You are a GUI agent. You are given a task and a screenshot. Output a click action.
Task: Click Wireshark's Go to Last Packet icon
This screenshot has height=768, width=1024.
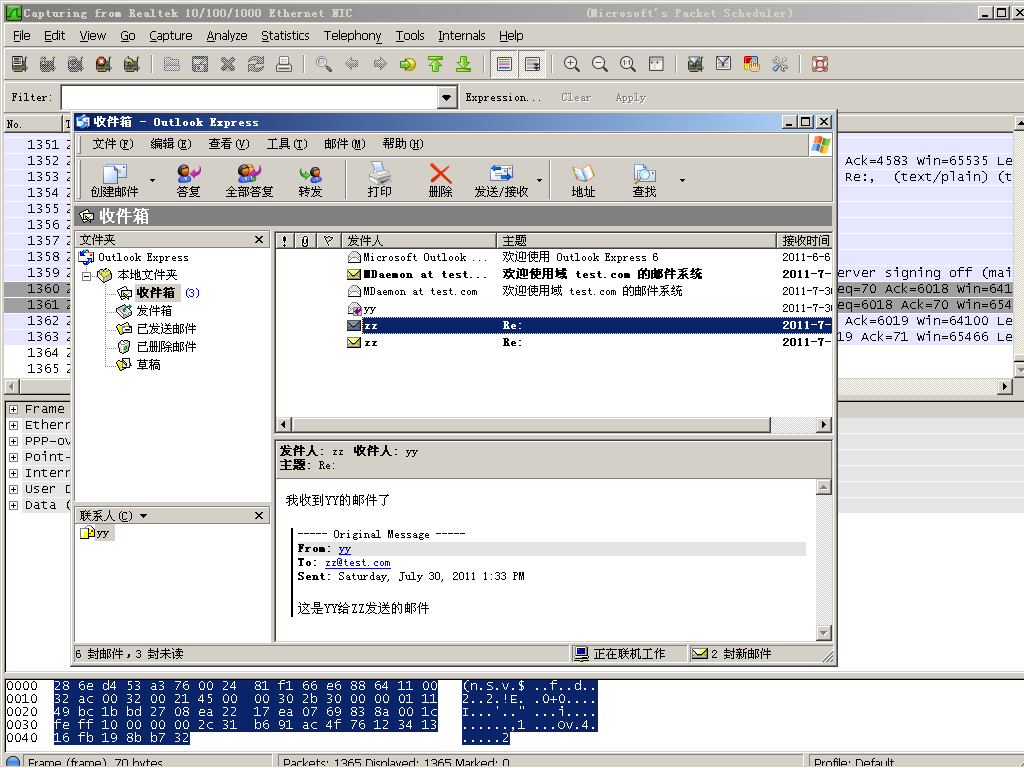pyautogui.click(x=464, y=64)
